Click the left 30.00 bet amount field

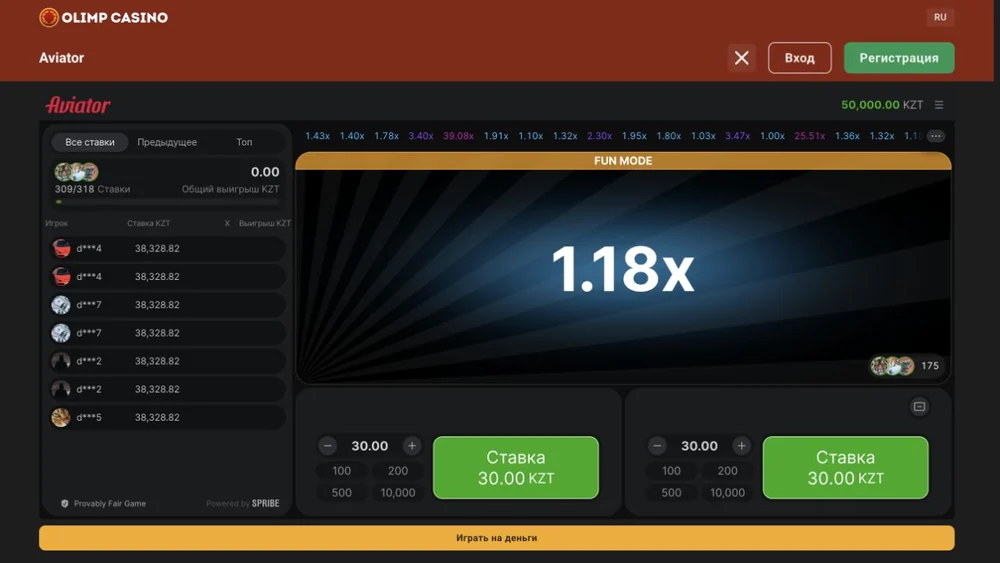(370, 446)
